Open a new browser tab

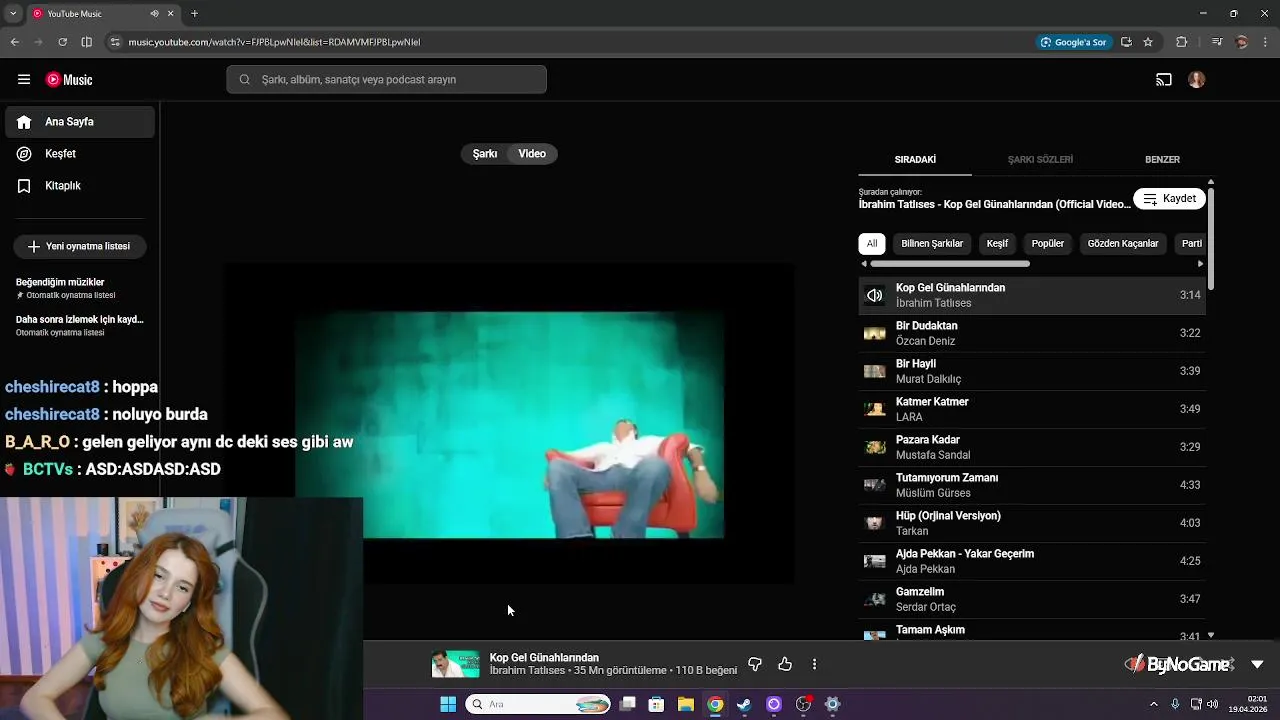click(x=194, y=14)
